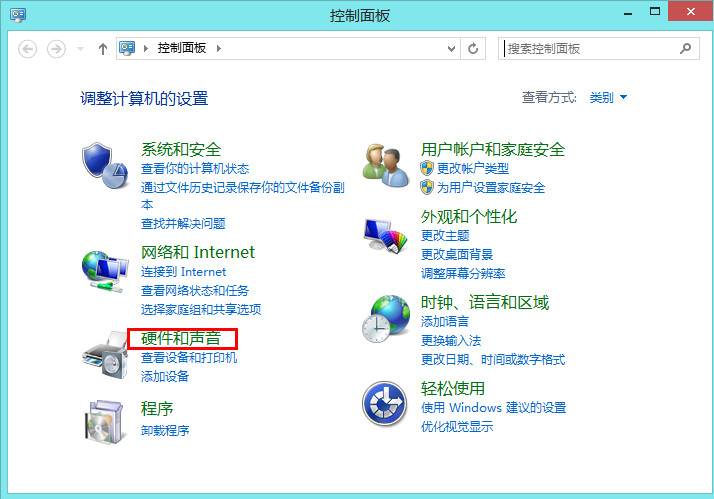The height and width of the screenshot is (499, 714).
Task: Open 系统和安全 category
Action: point(181,149)
